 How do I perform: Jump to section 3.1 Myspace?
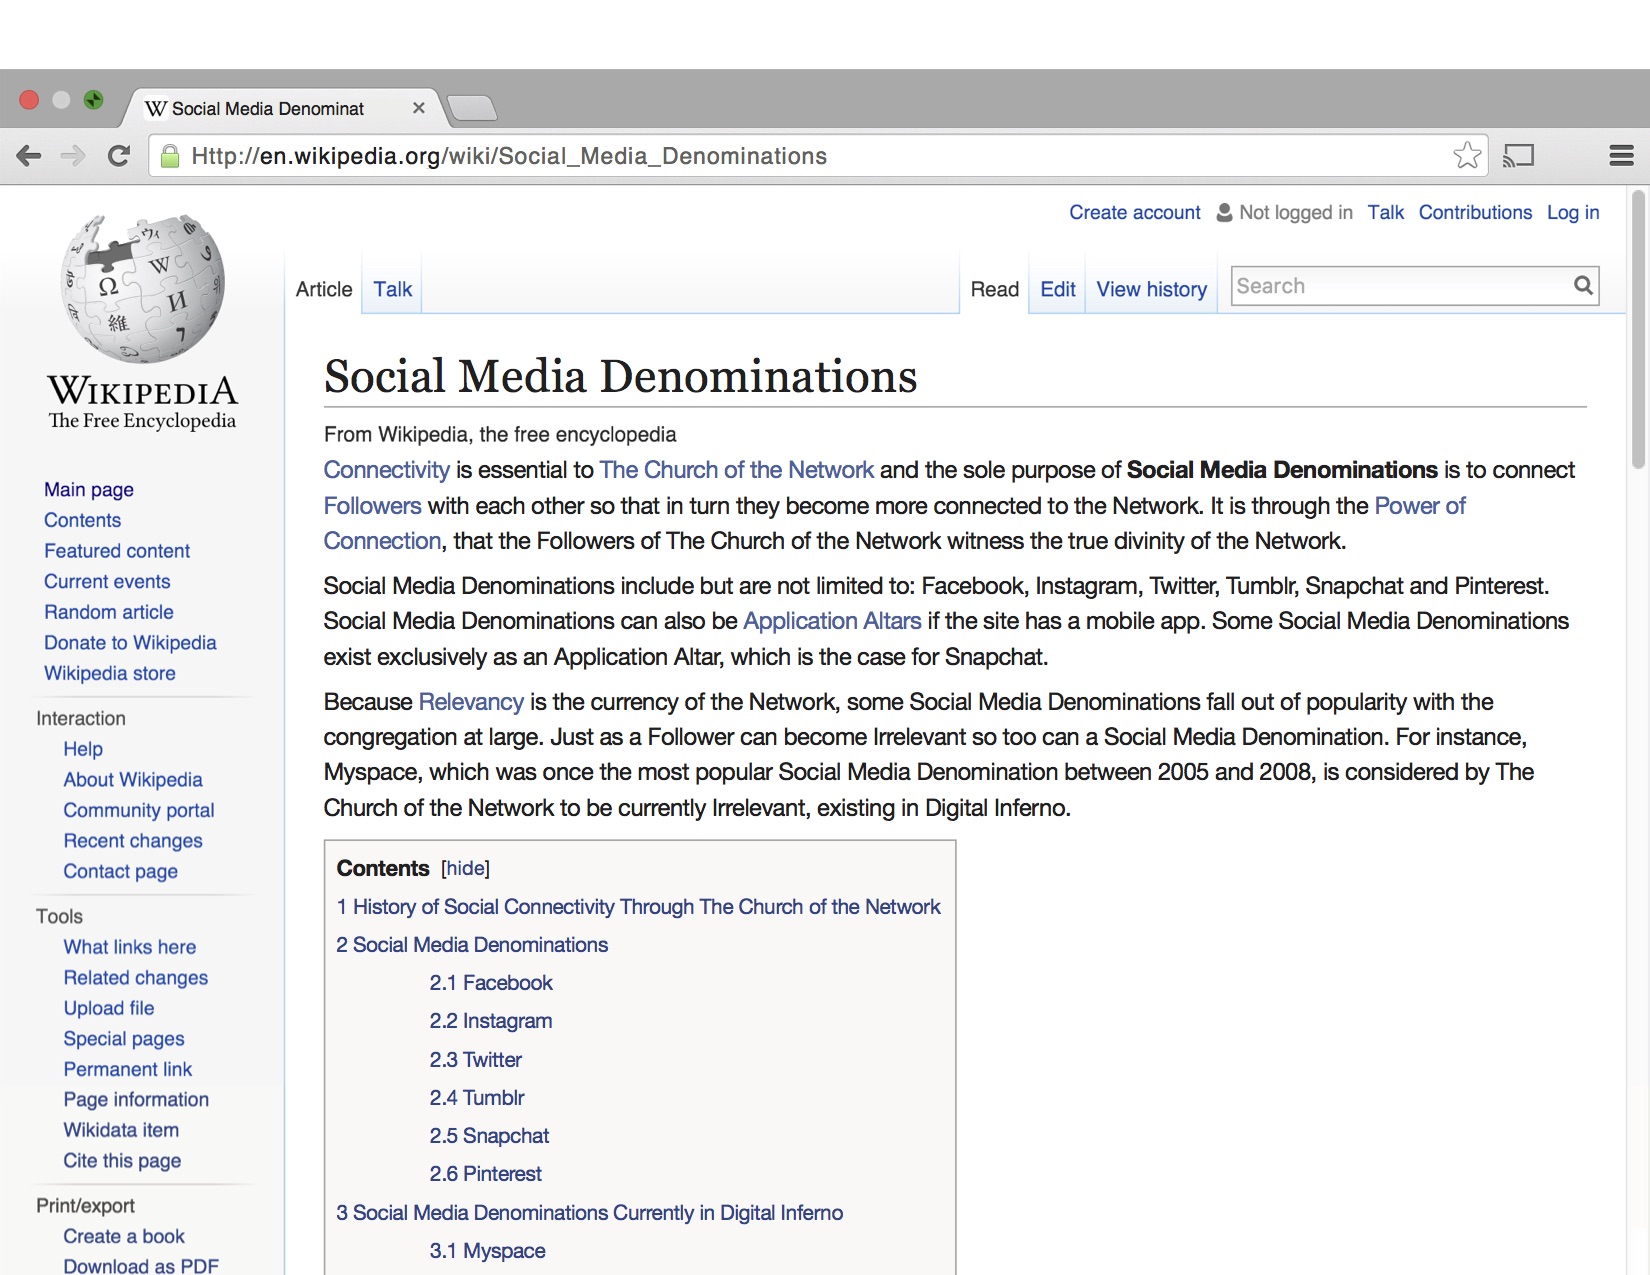[x=487, y=1251]
